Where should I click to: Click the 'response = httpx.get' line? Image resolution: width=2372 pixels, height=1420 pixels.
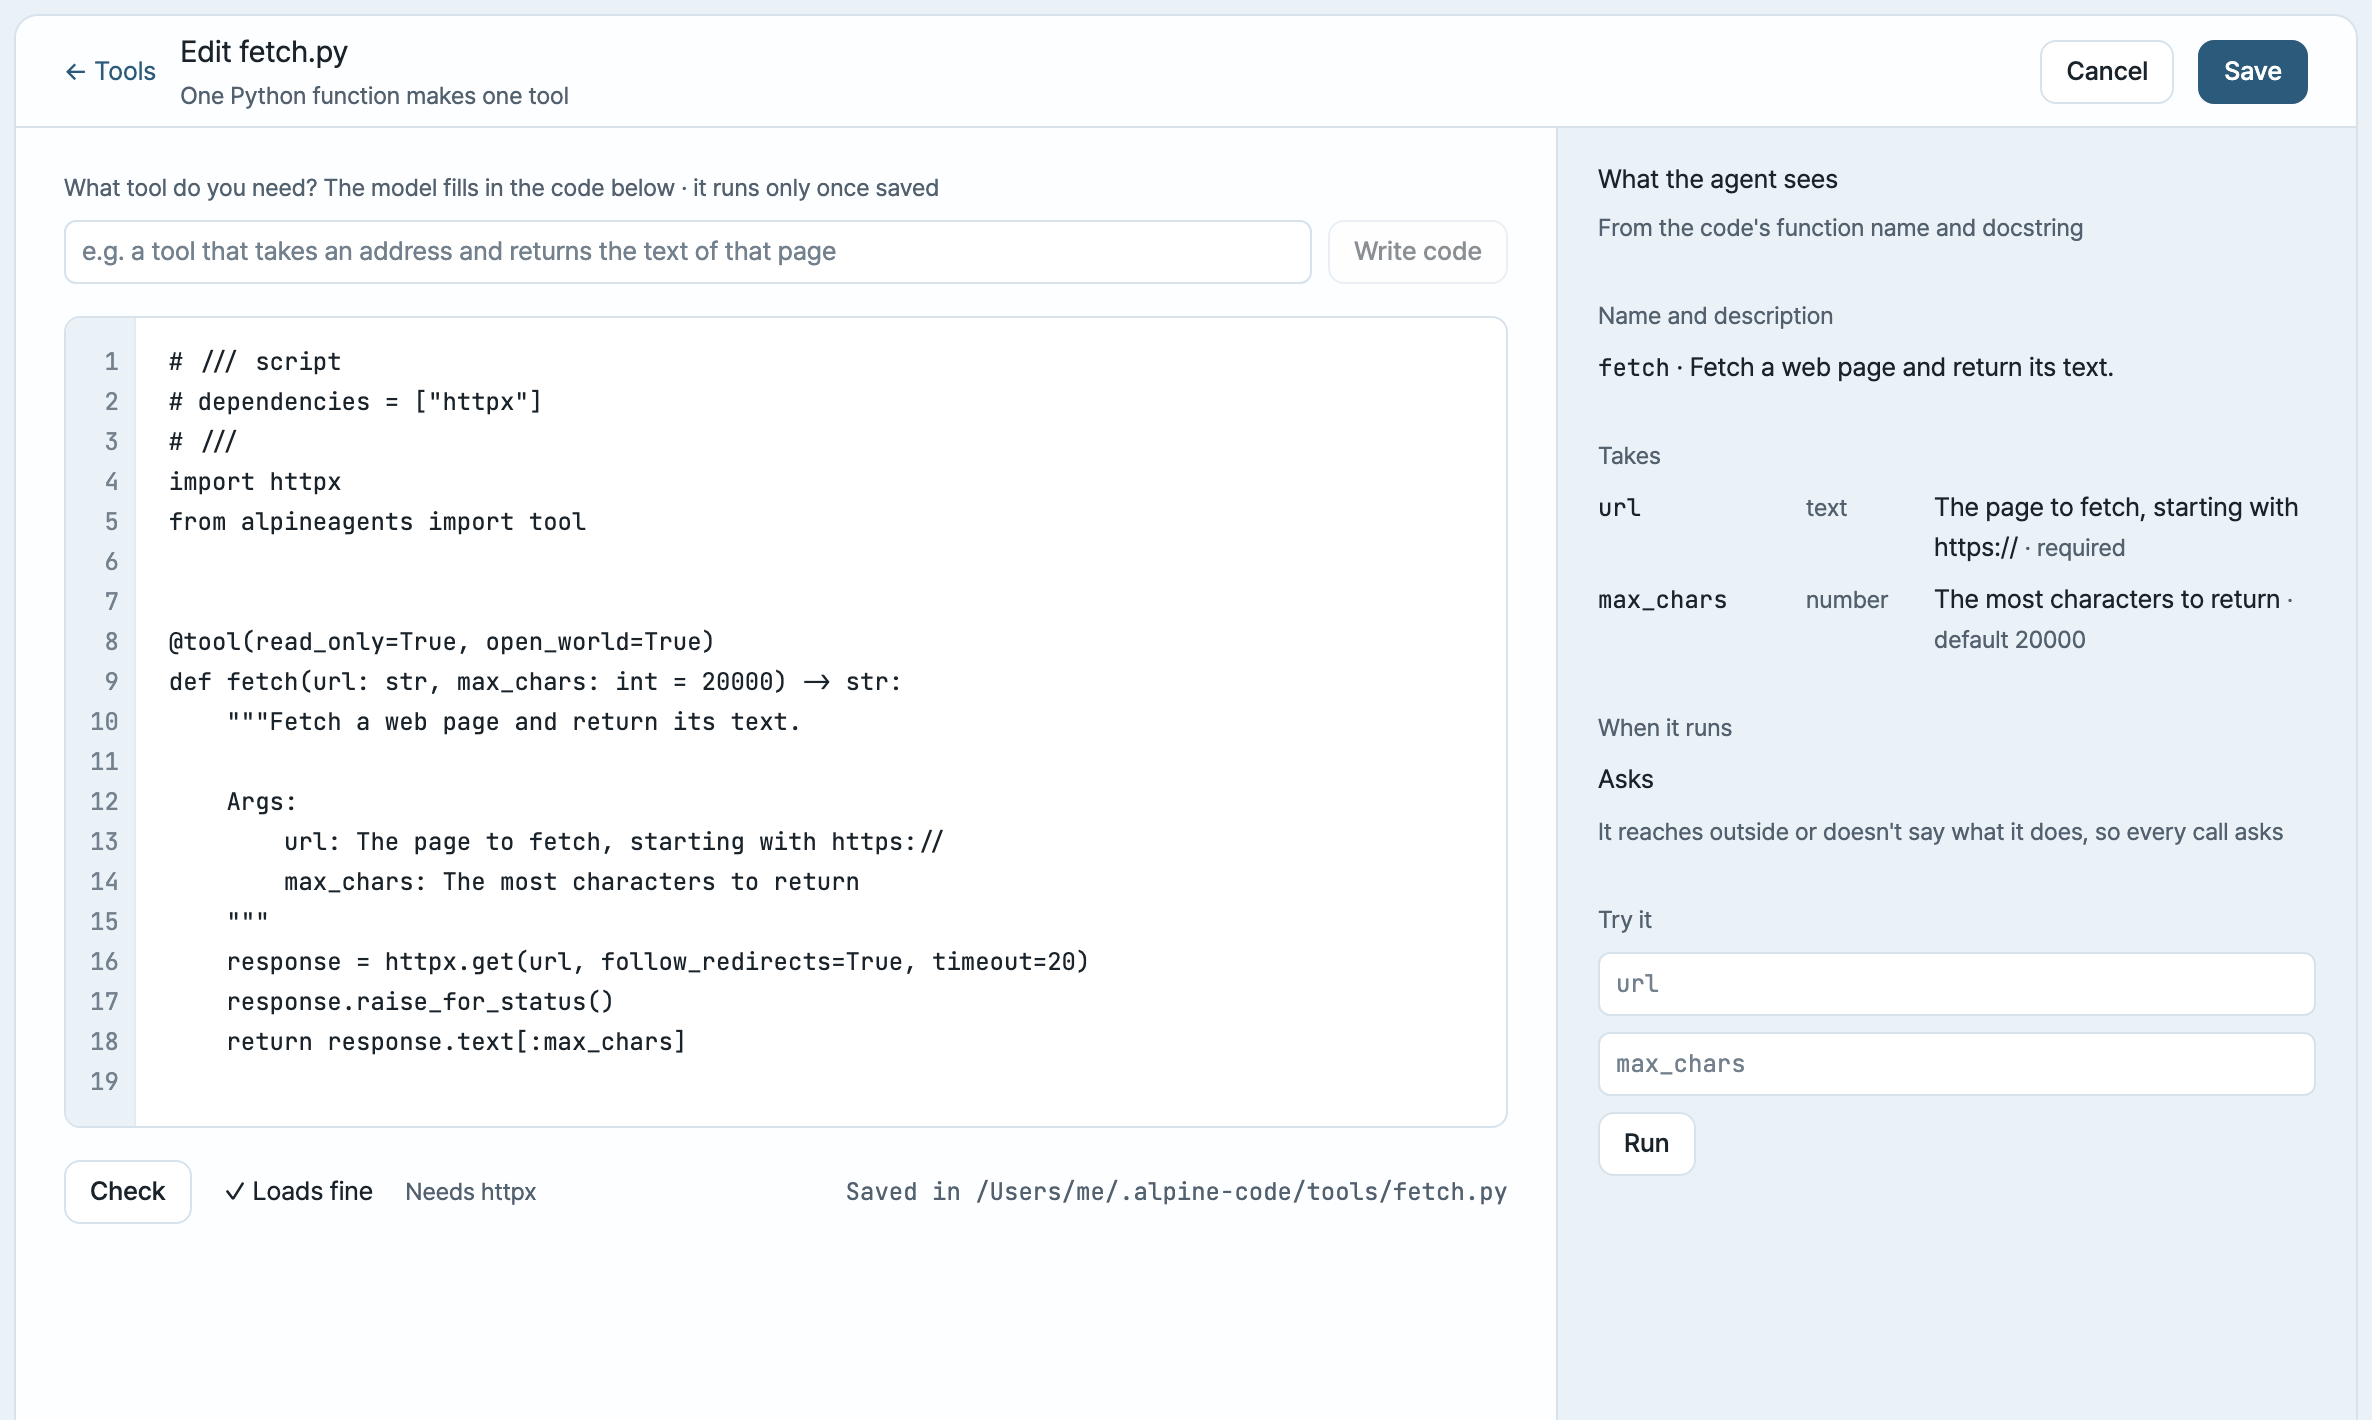click(657, 962)
